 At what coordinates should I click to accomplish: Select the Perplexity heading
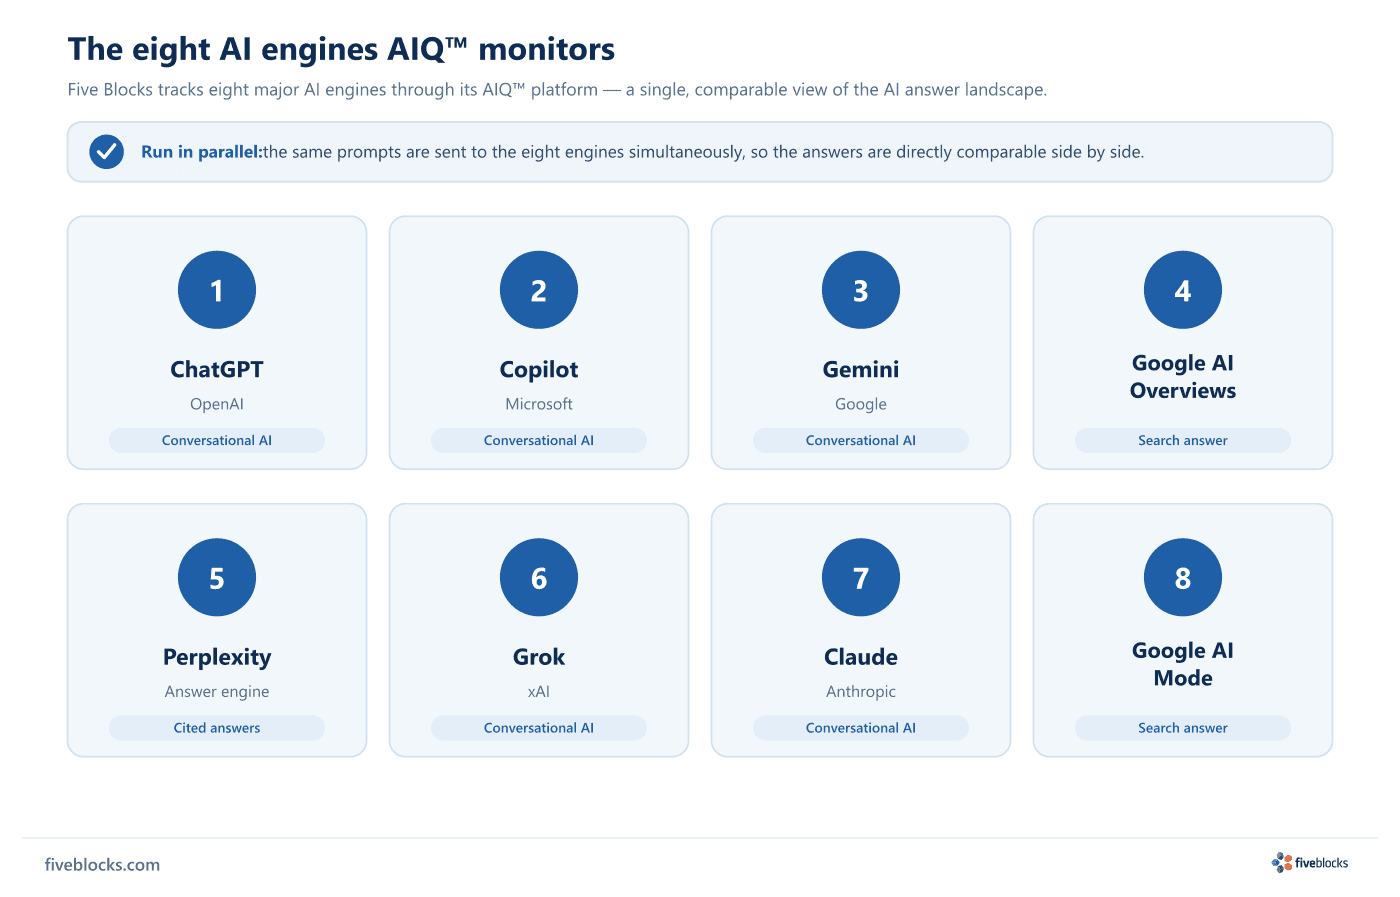pyautogui.click(x=217, y=658)
